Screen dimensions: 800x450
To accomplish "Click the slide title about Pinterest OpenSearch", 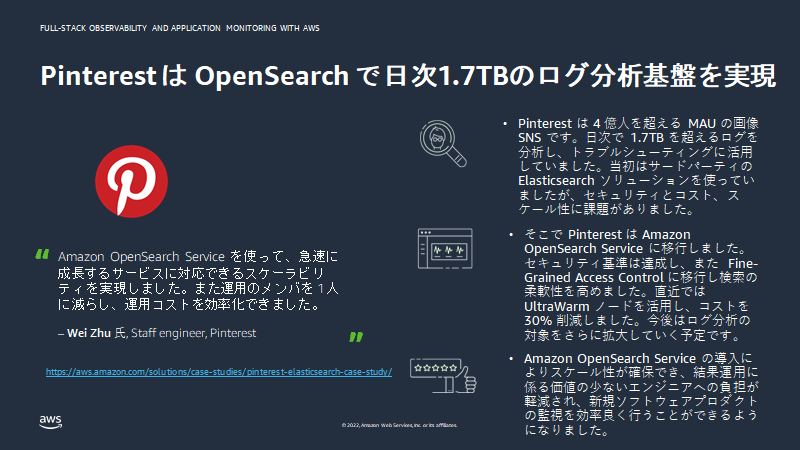I will coord(408,76).
